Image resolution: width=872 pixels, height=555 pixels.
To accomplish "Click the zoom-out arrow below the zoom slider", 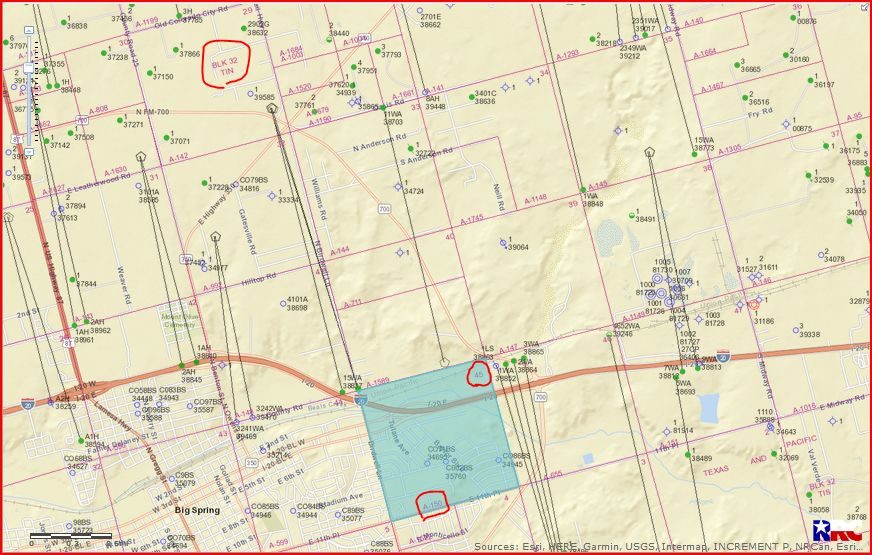I will coord(29,151).
